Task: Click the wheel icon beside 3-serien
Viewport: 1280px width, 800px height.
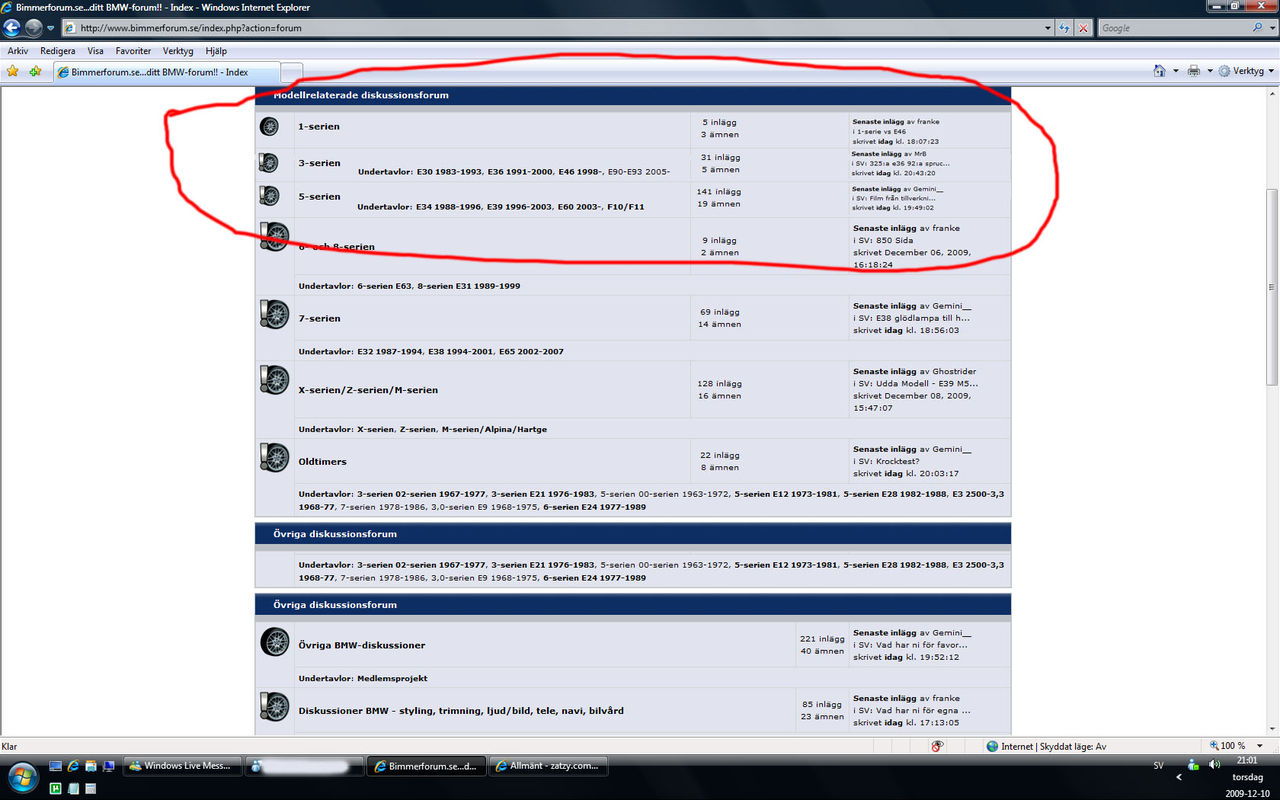Action: coord(268,163)
